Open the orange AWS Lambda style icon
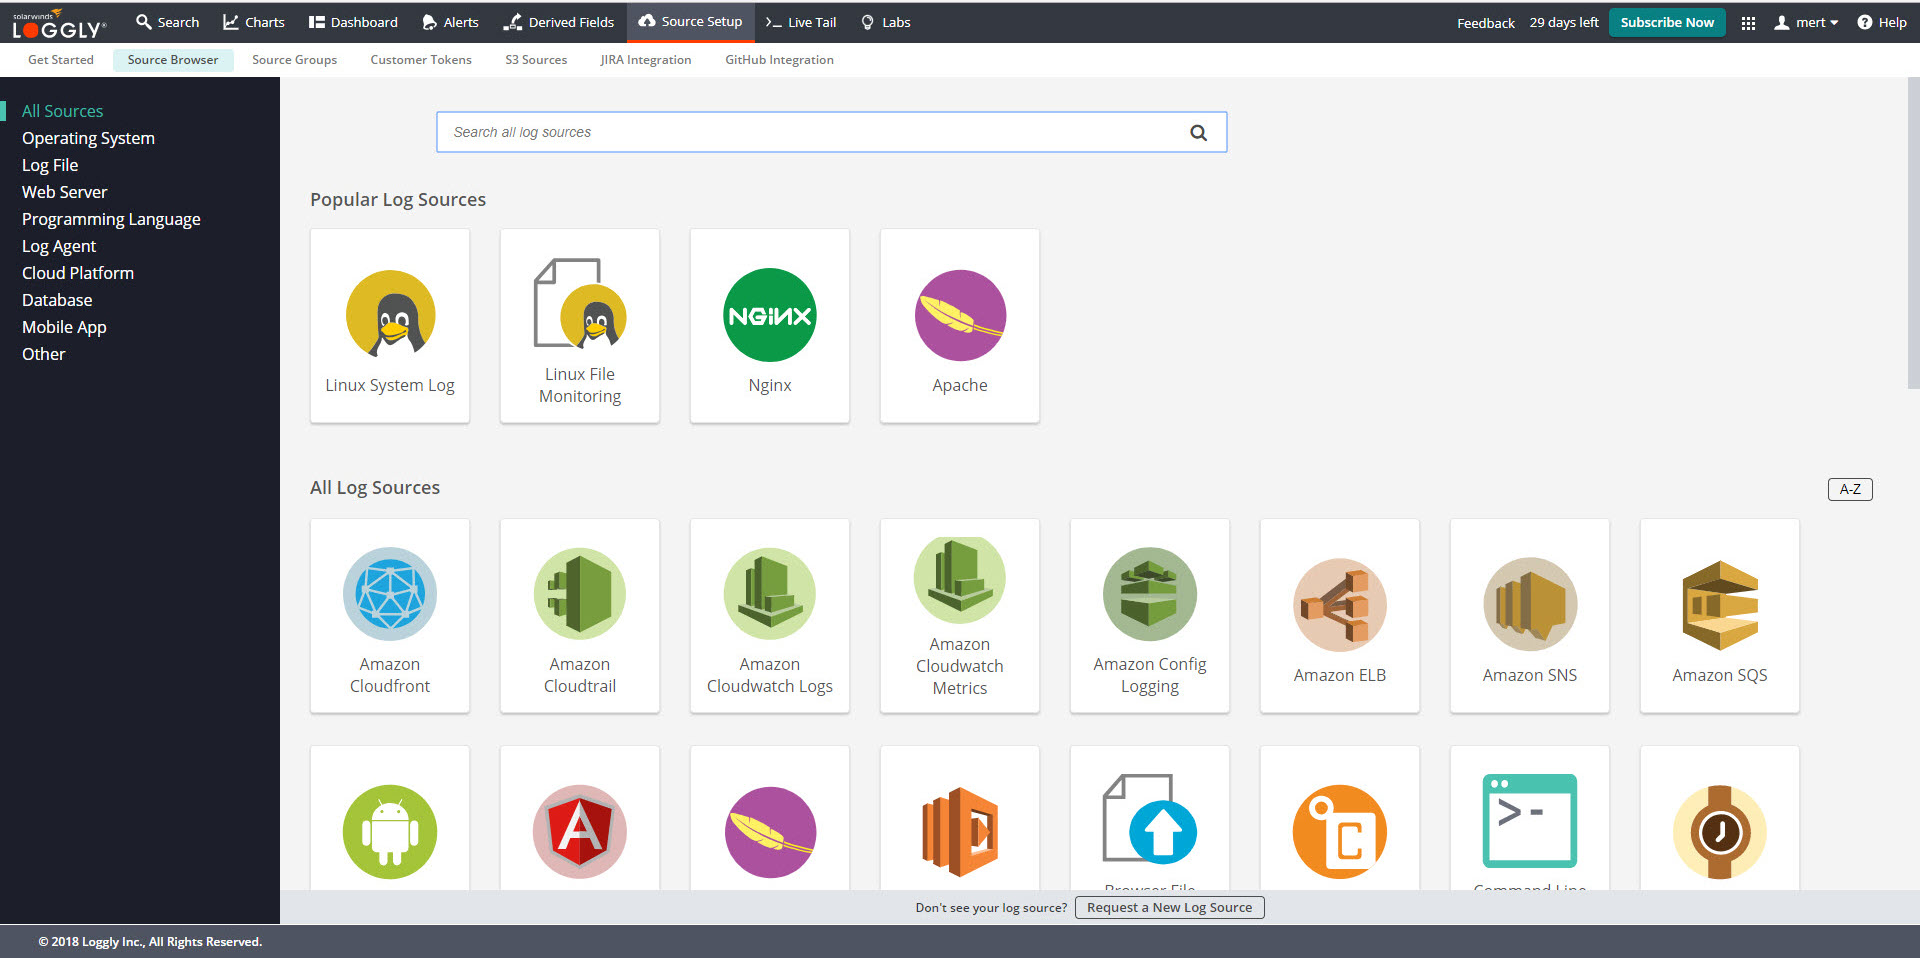This screenshot has width=1920, height=958. pyautogui.click(x=960, y=831)
